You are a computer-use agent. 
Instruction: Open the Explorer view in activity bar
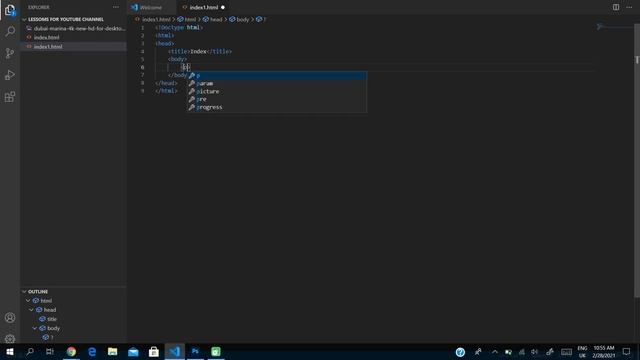click(x=10, y=10)
